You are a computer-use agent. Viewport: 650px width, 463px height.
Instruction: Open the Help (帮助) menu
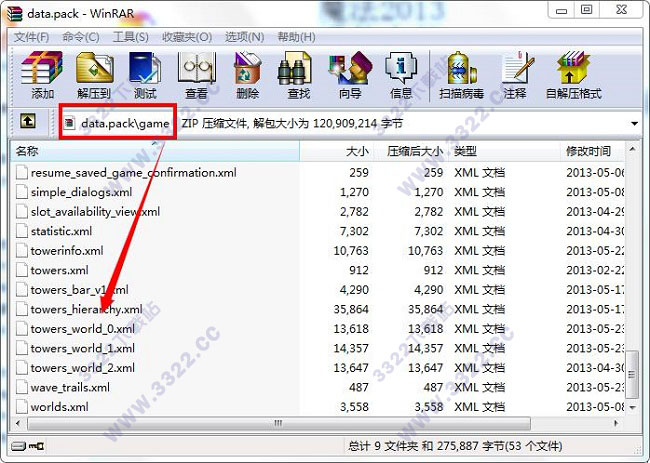click(x=296, y=37)
